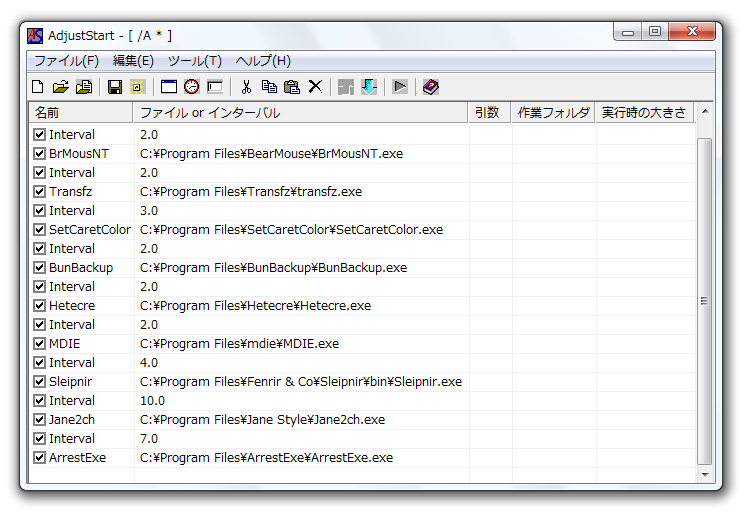Disable the MDIE entry checkbox
The image size is (746, 514).
tap(39, 344)
